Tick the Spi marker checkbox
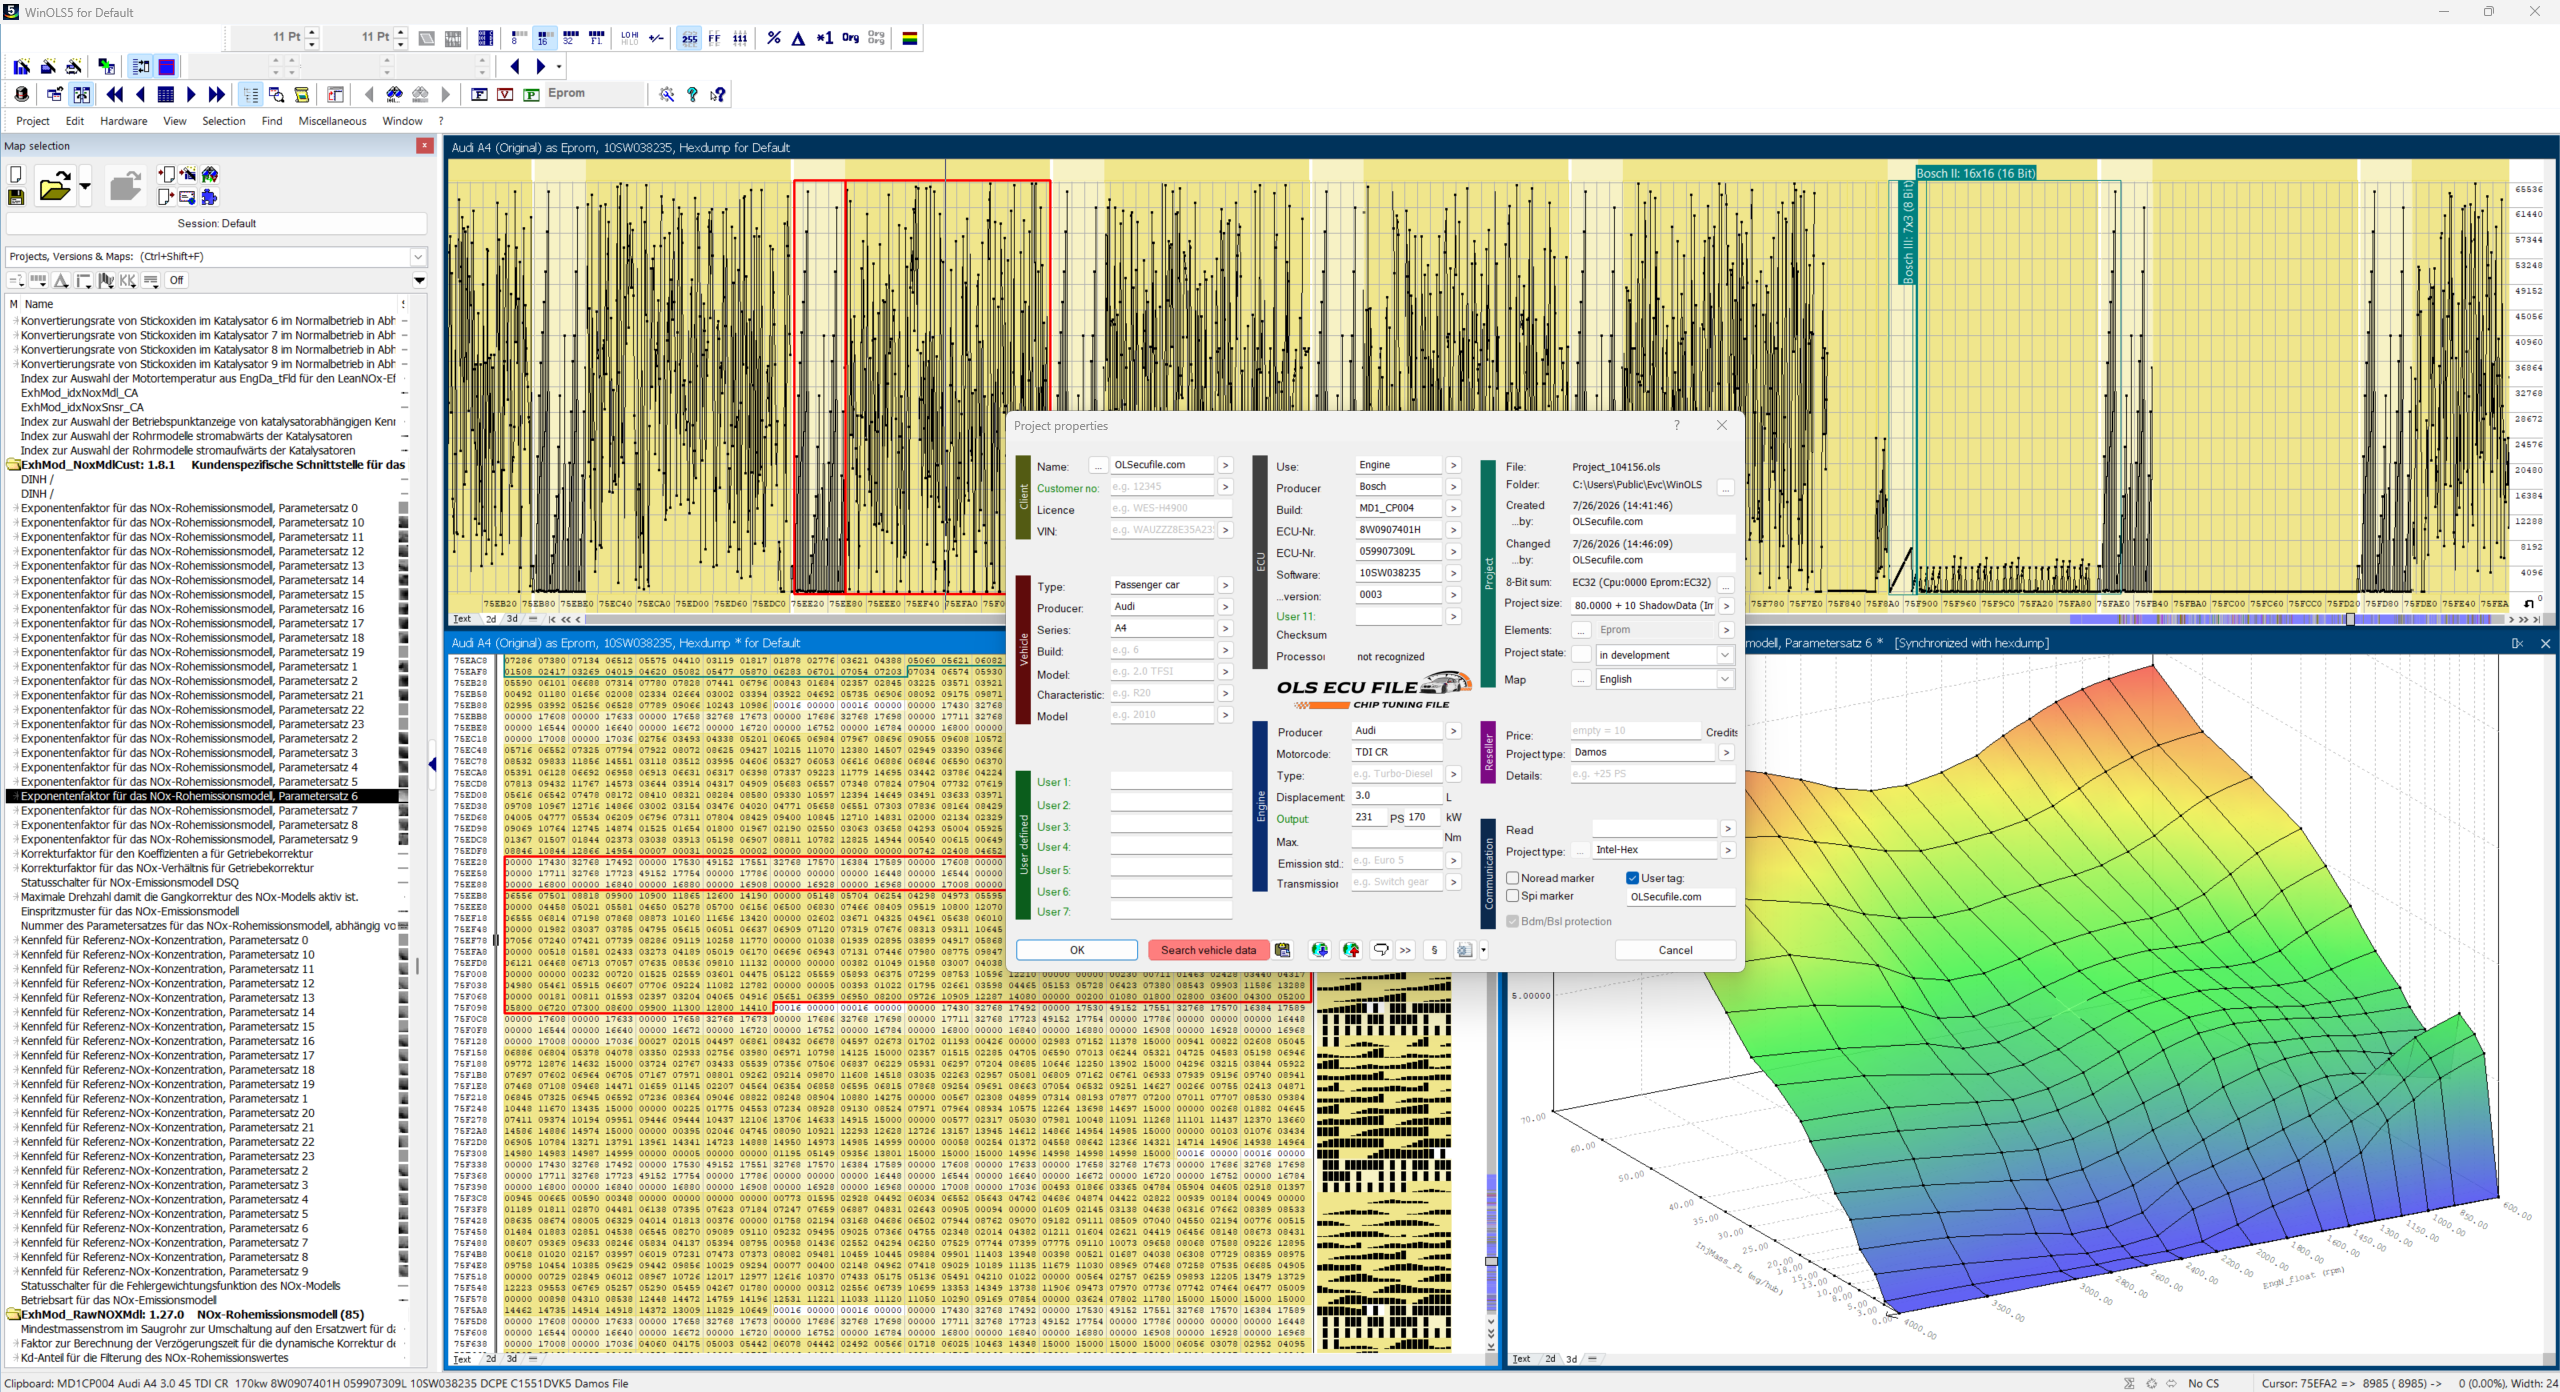Image resolution: width=2560 pixels, height=1392 pixels. pyautogui.click(x=1513, y=896)
